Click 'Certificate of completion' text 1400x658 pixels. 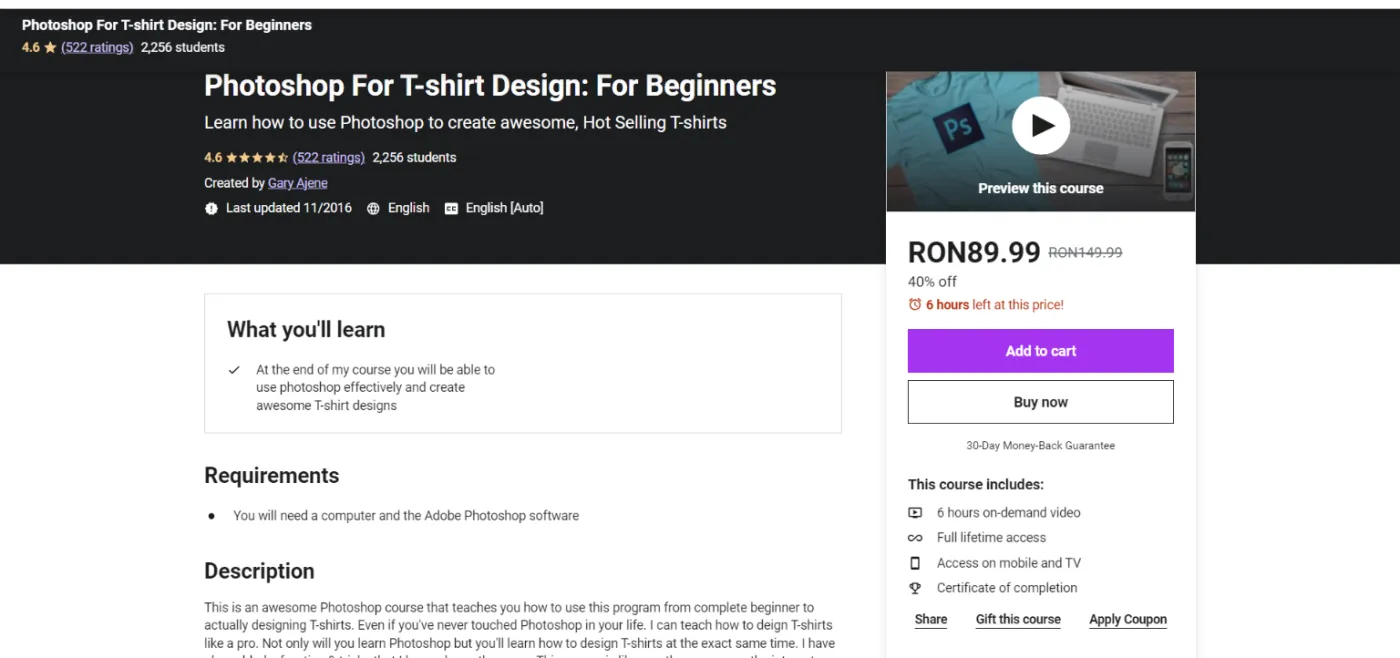click(1007, 588)
